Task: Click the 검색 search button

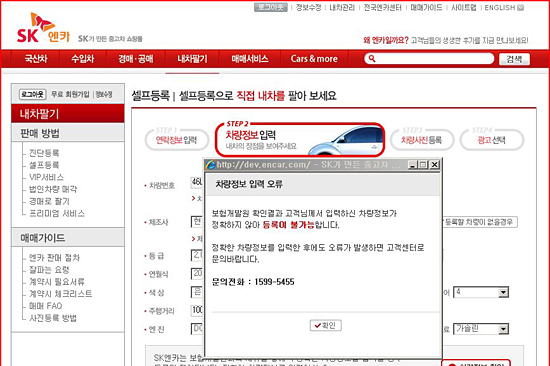Action: pos(514,59)
